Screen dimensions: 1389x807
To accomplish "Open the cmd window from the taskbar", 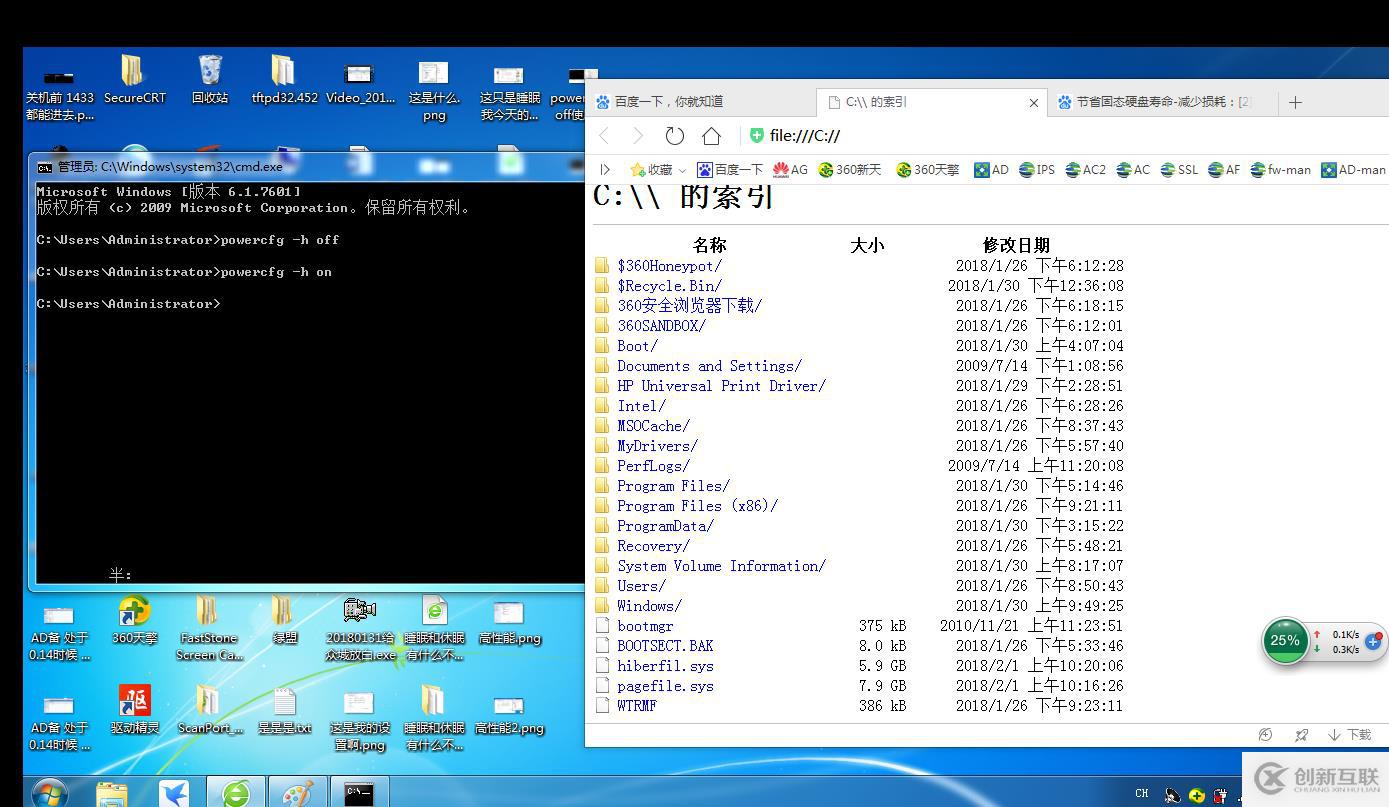I will tap(359, 792).
